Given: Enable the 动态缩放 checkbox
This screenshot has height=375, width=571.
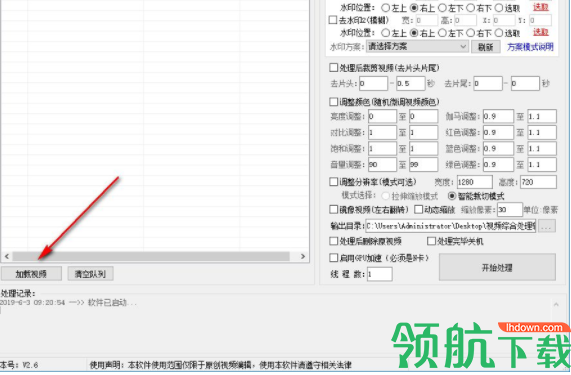Looking at the screenshot, I should (x=419, y=209).
